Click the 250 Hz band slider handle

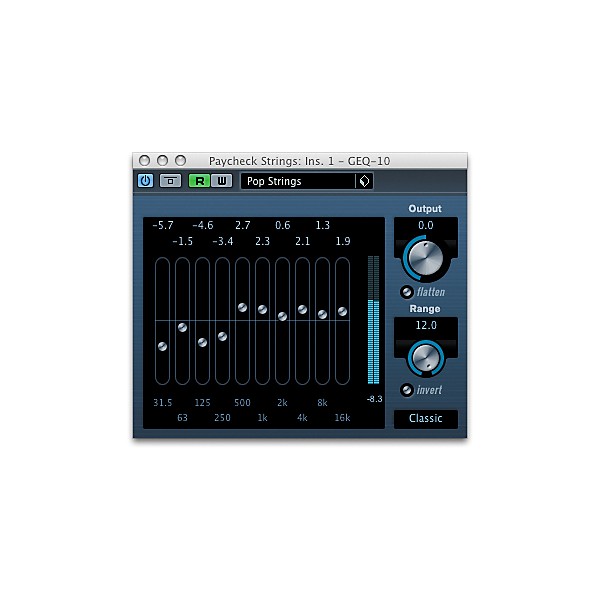[222, 337]
